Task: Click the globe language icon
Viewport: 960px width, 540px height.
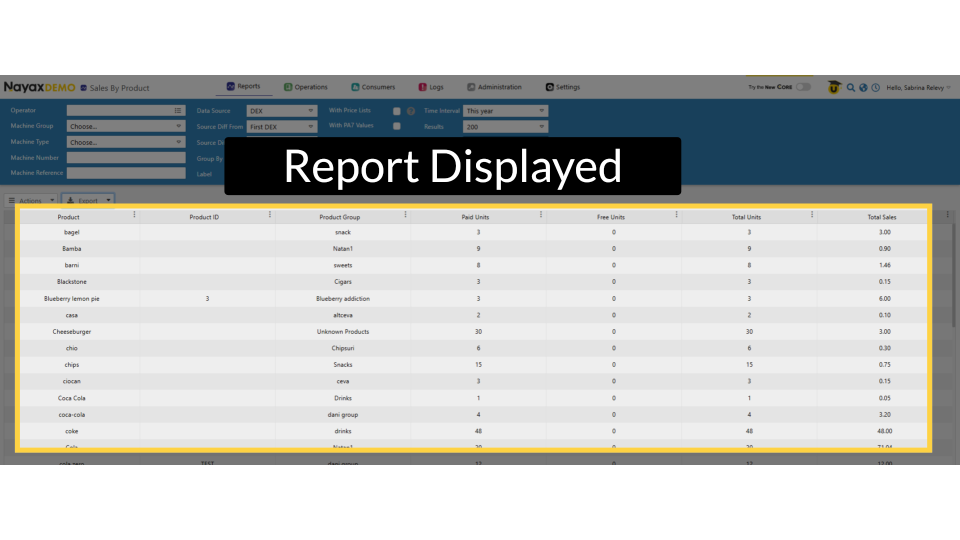Action: click(x=863, y=88)
